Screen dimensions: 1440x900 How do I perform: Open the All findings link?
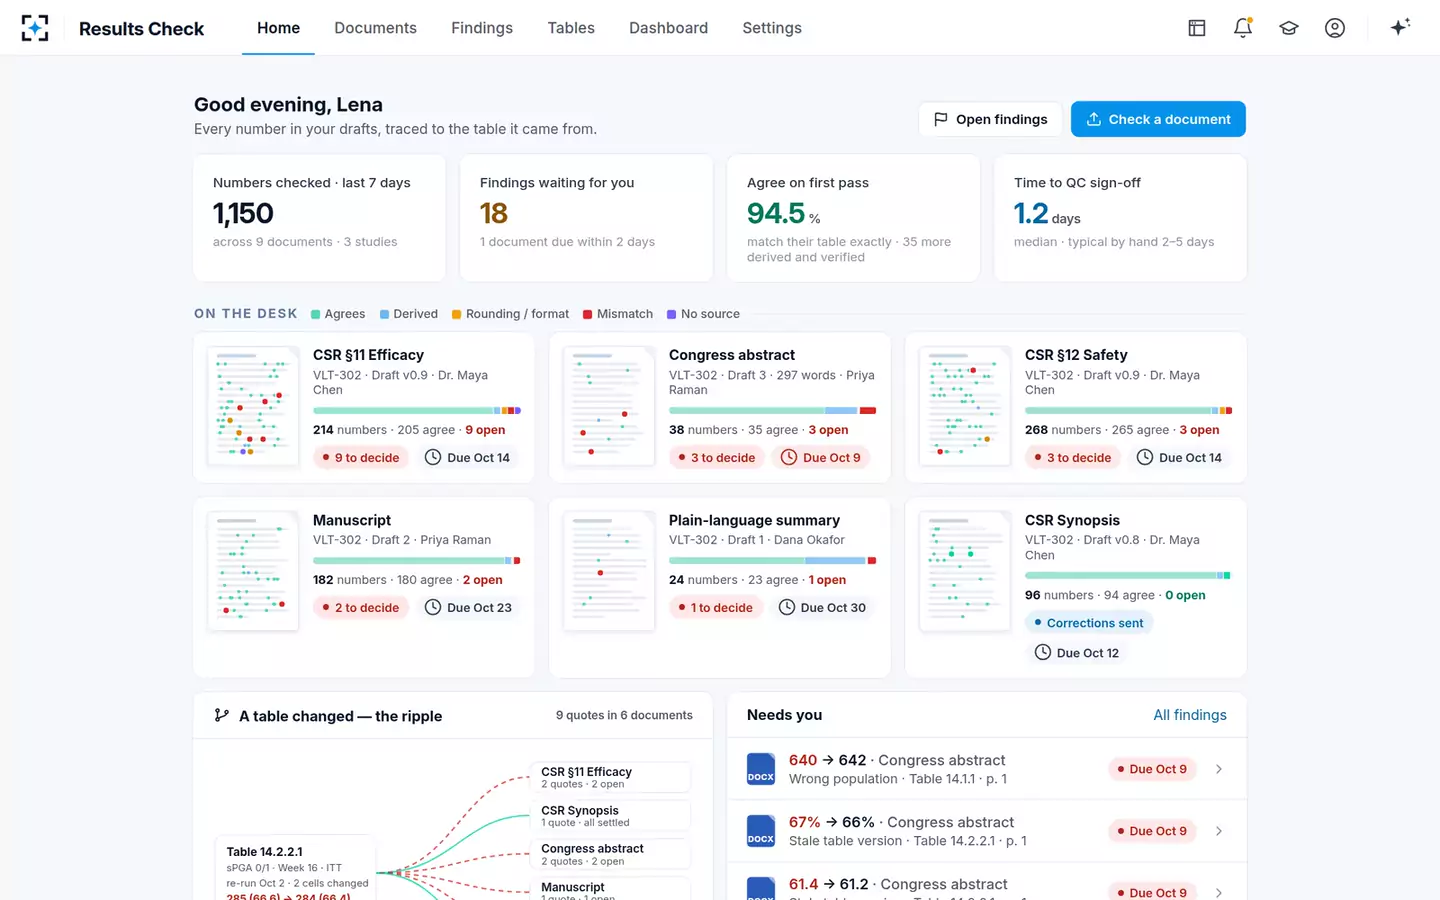[1190, 715]
